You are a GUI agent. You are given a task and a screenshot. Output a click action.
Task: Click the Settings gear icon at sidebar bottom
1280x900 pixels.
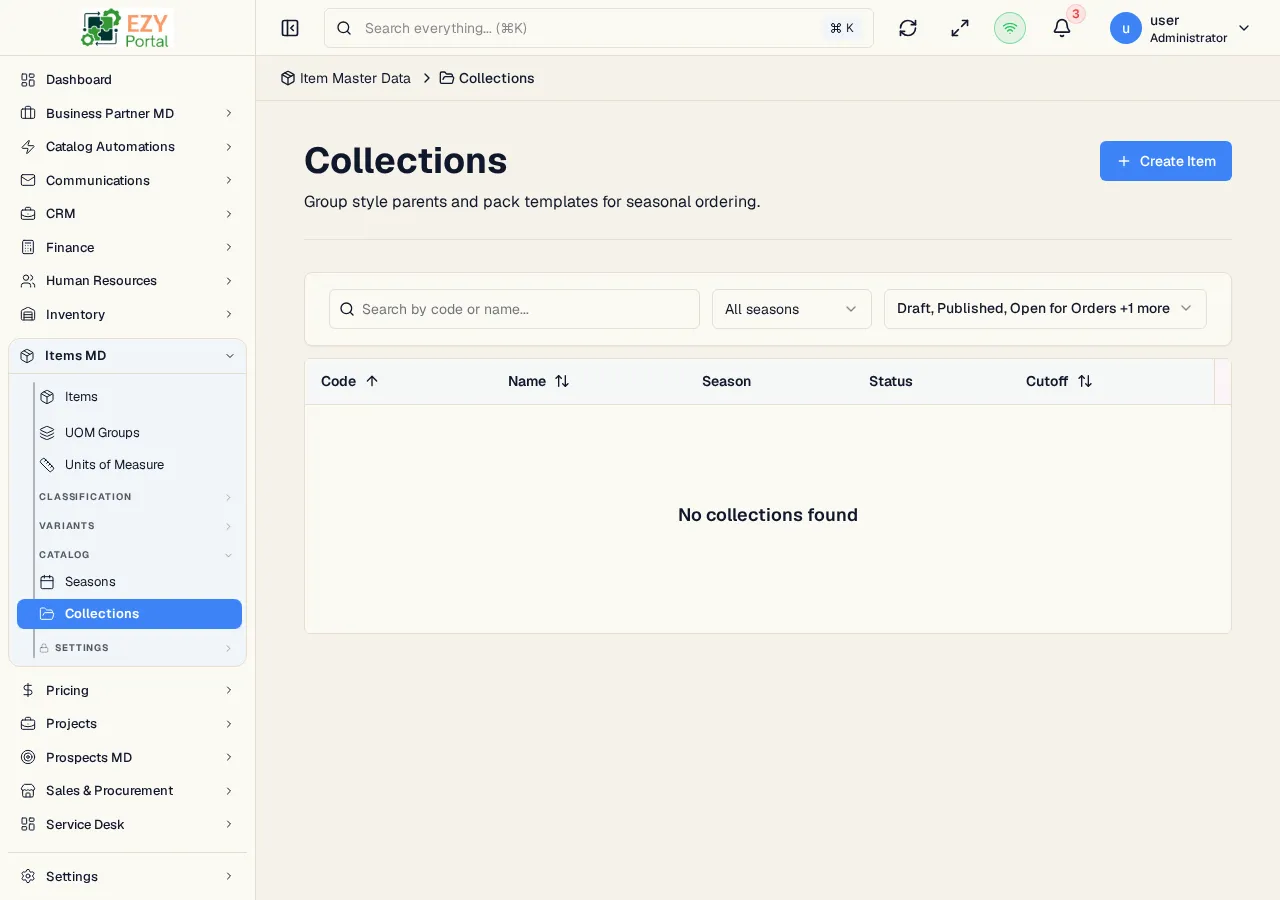point(28,876)
